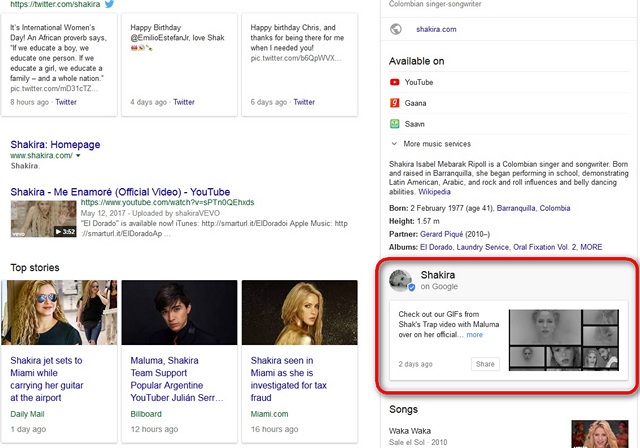Click the Saavn music service name

[x=414, y=124]
